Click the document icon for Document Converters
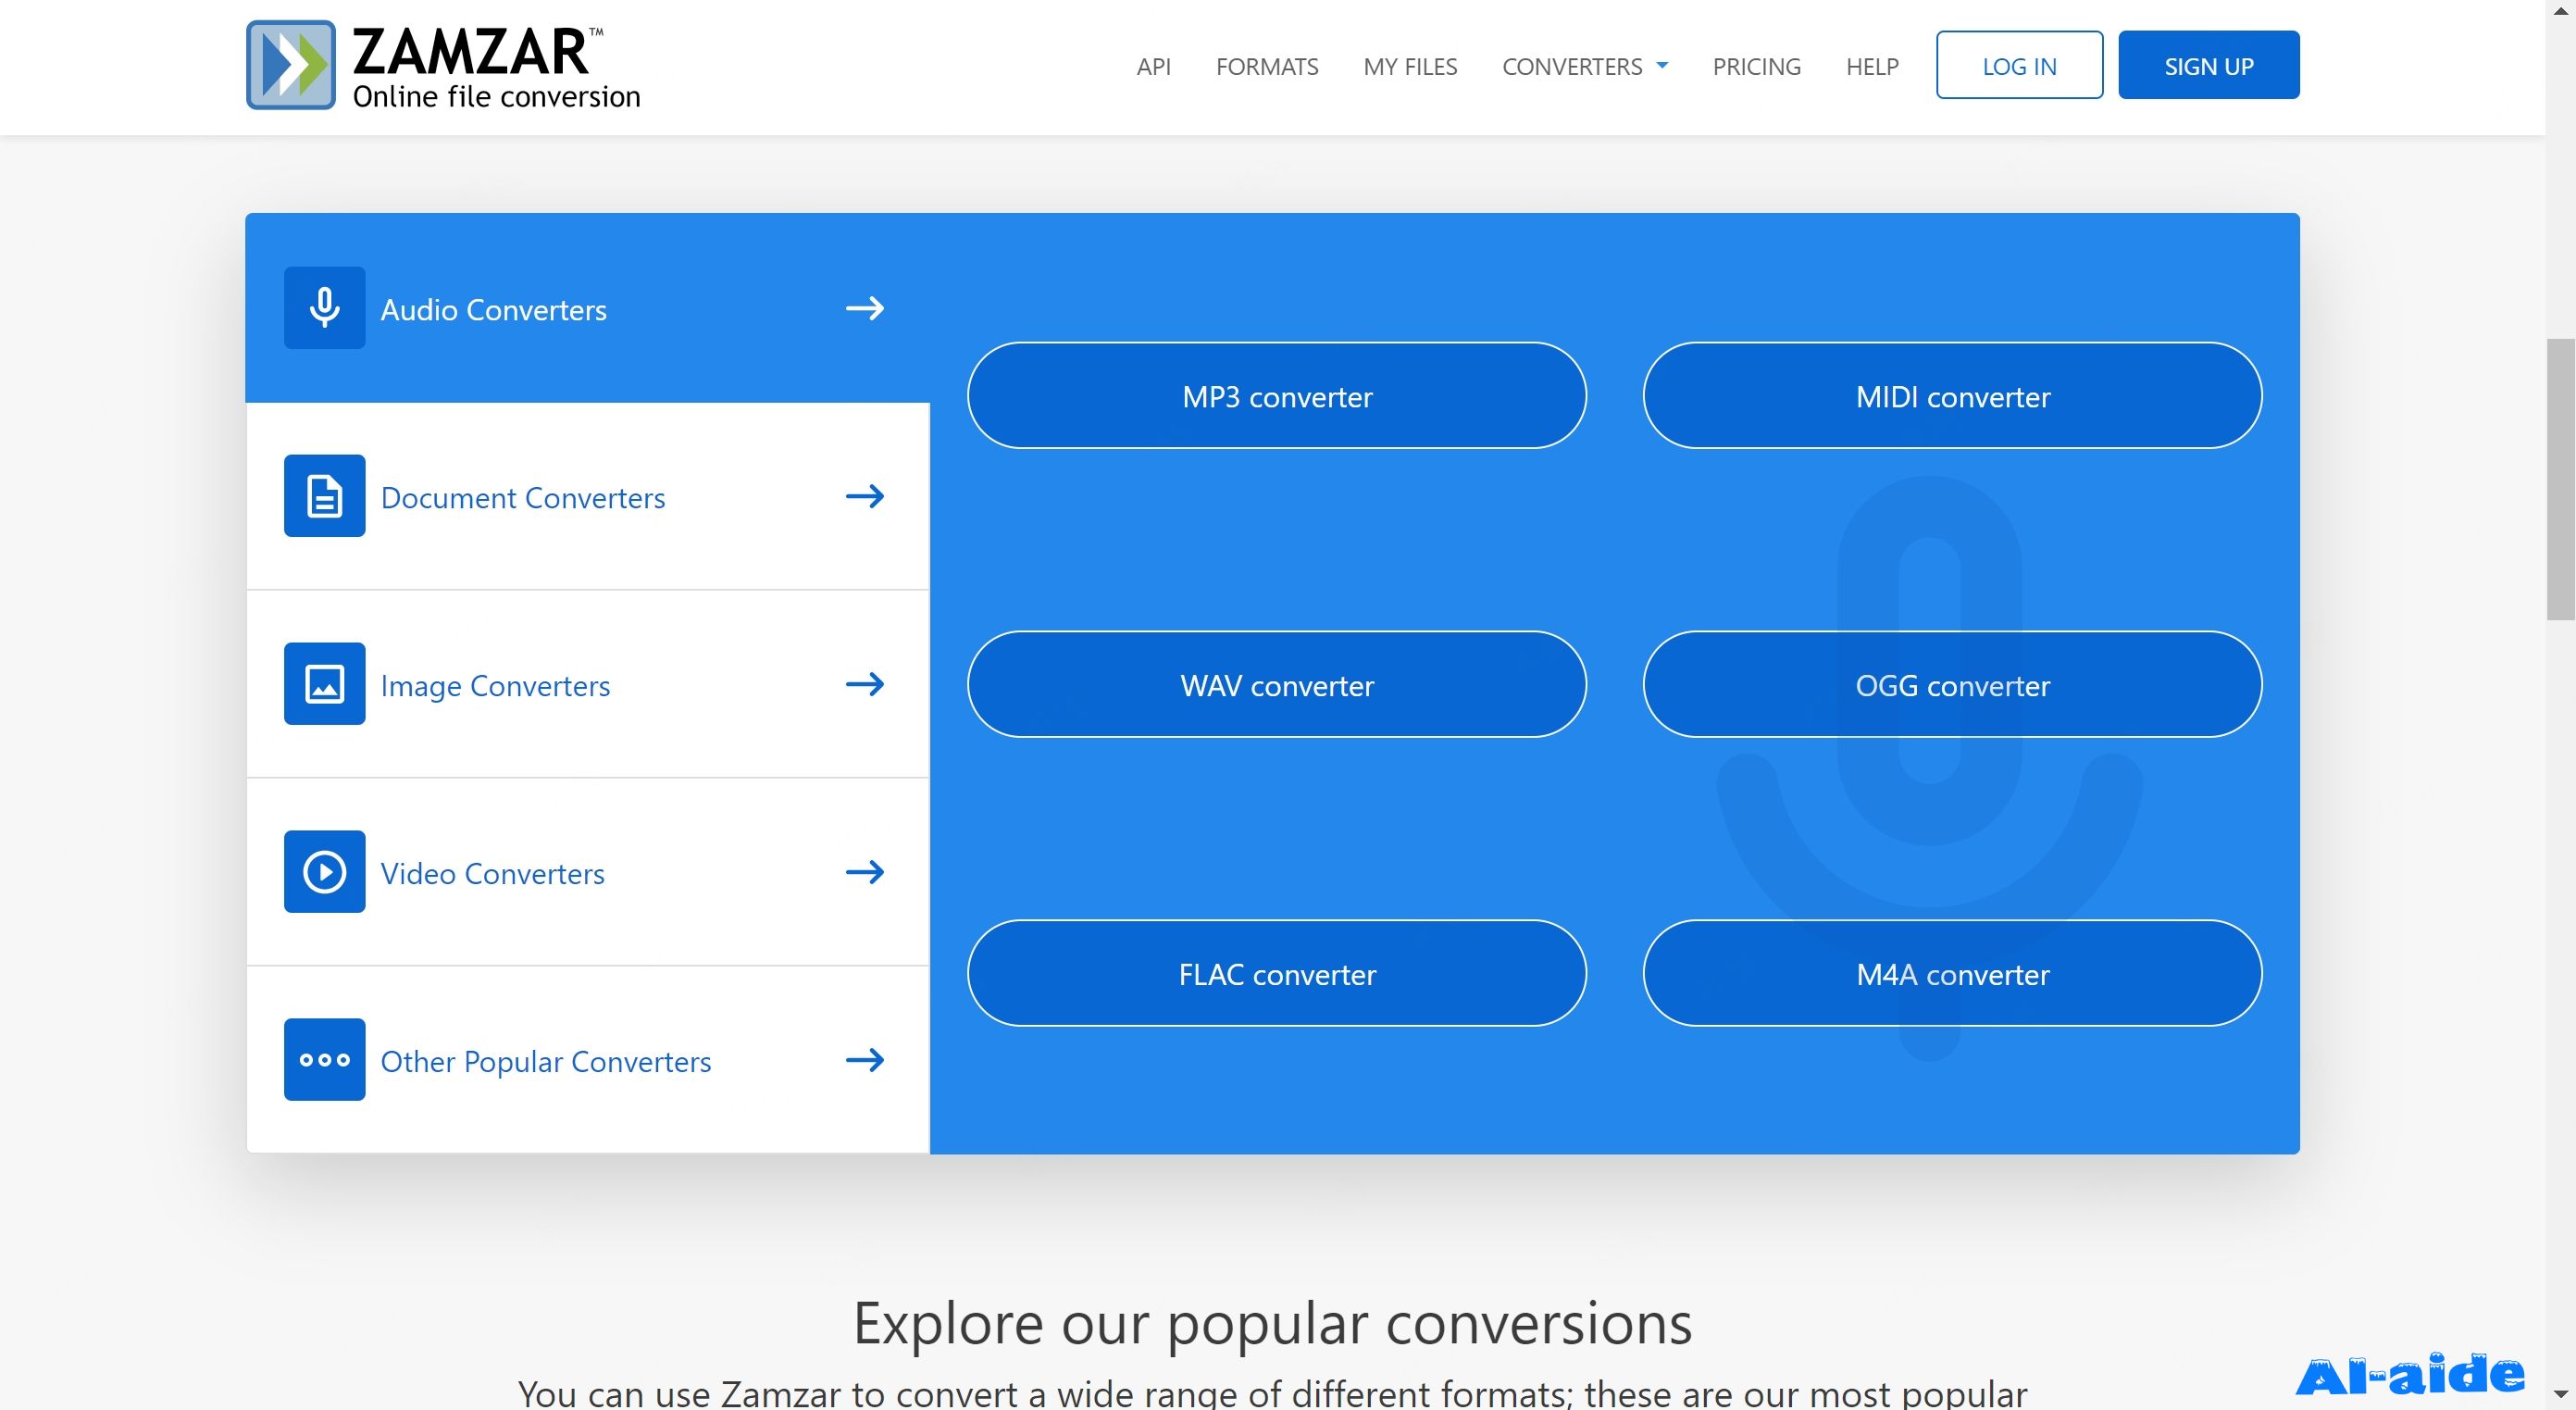The image size is (2576, 1410). [324, 496]
